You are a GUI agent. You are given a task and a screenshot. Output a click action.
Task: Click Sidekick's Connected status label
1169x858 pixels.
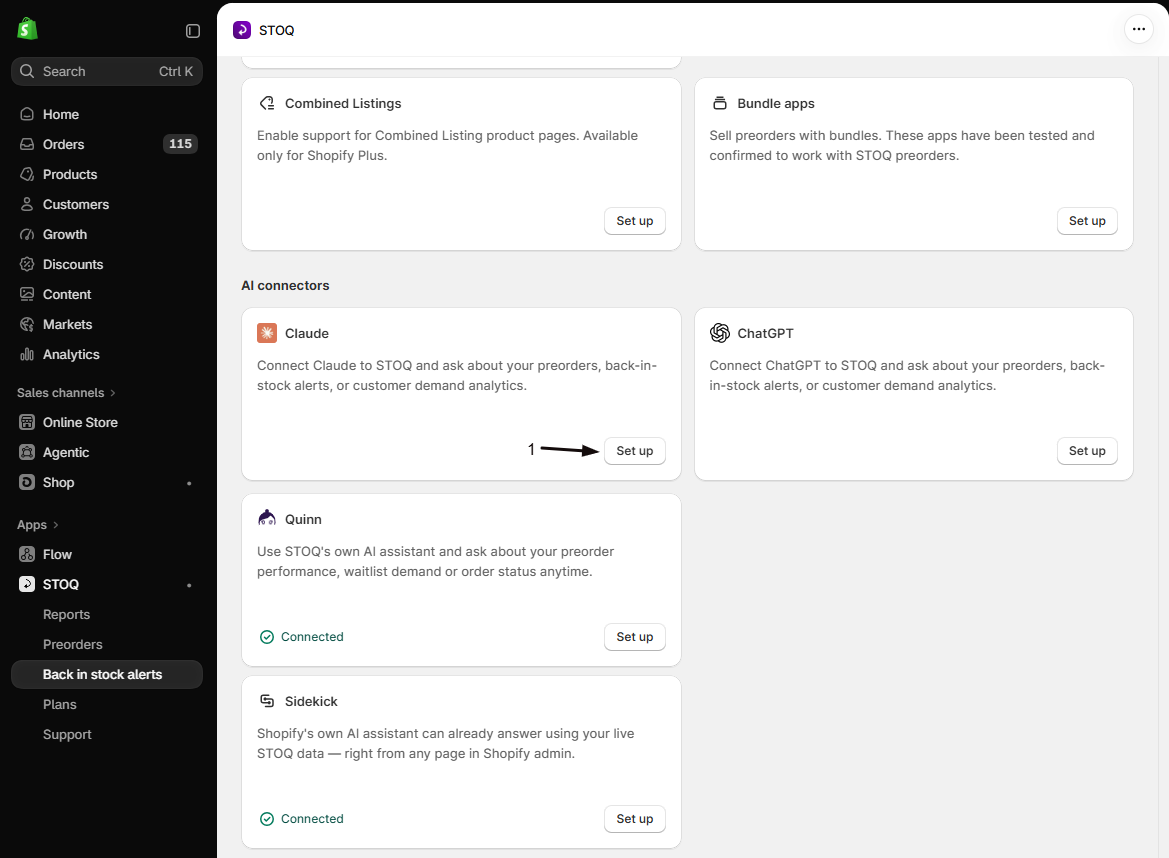(x=301, y=818)
